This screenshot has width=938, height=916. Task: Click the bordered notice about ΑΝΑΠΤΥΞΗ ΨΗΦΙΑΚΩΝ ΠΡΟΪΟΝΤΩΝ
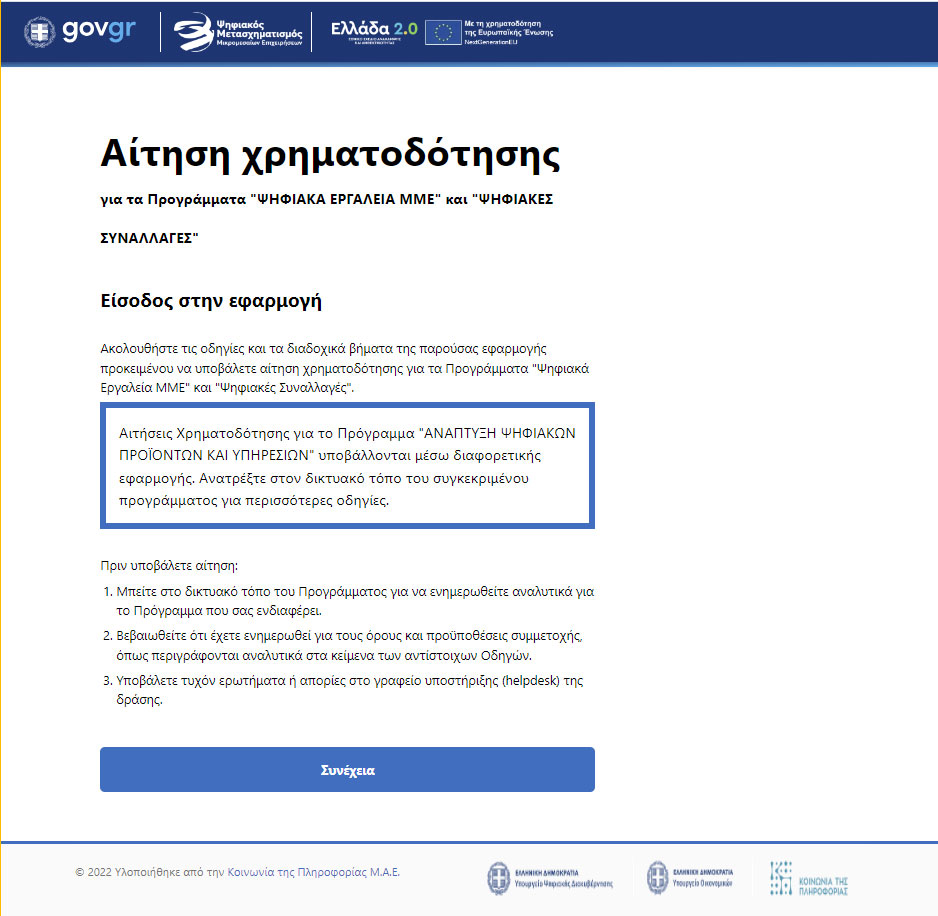click(347, 465)
